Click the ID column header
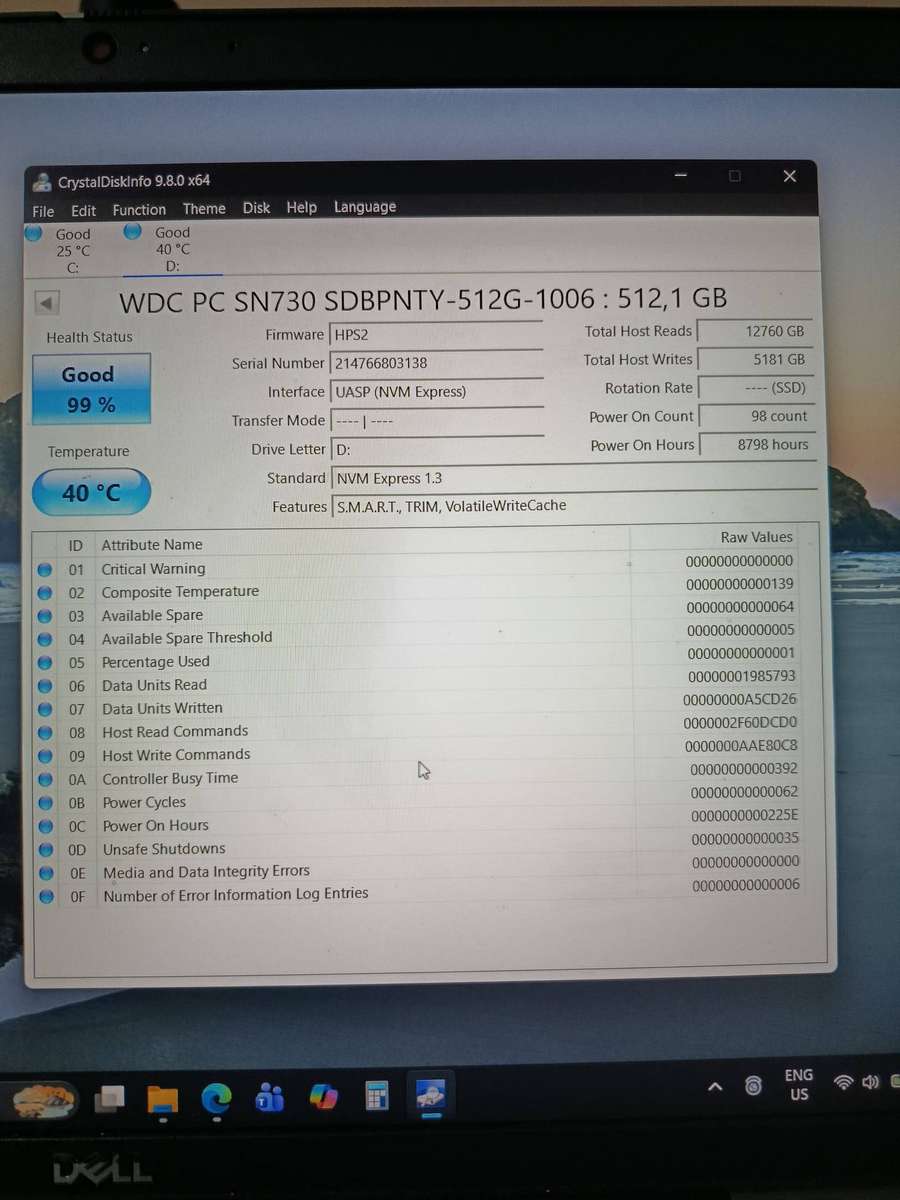 75,546
